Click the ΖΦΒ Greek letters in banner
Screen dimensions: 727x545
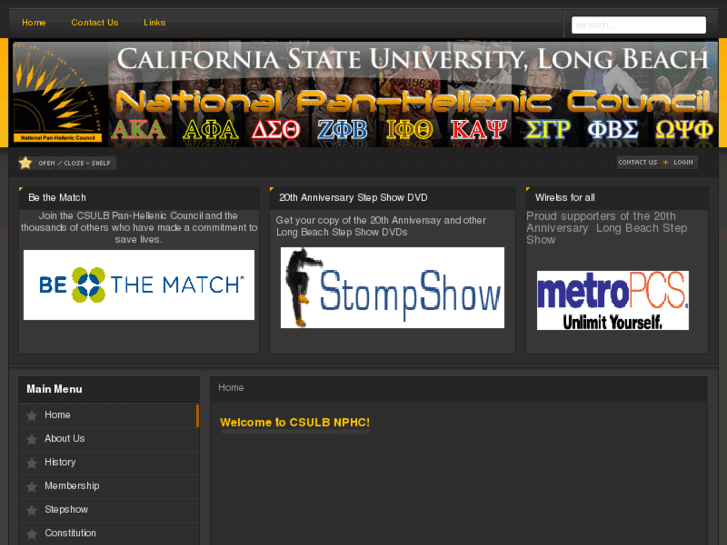click(x=342, y=129)
